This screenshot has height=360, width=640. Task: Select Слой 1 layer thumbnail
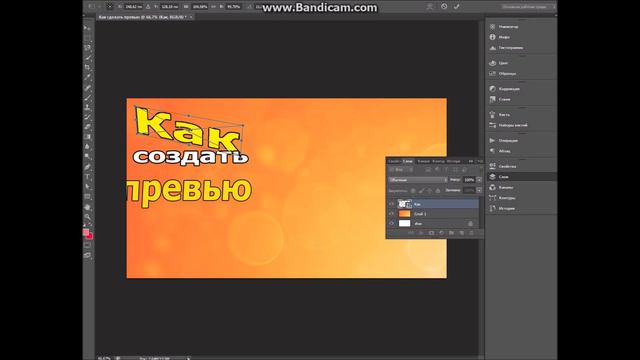coord(404,213)
